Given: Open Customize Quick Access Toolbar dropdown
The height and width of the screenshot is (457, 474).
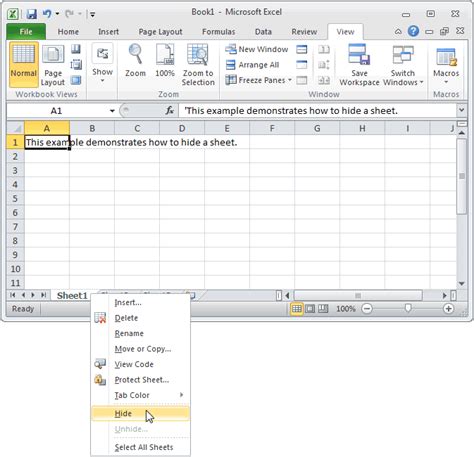Looking at the screenshot, I should coord(92,14).
